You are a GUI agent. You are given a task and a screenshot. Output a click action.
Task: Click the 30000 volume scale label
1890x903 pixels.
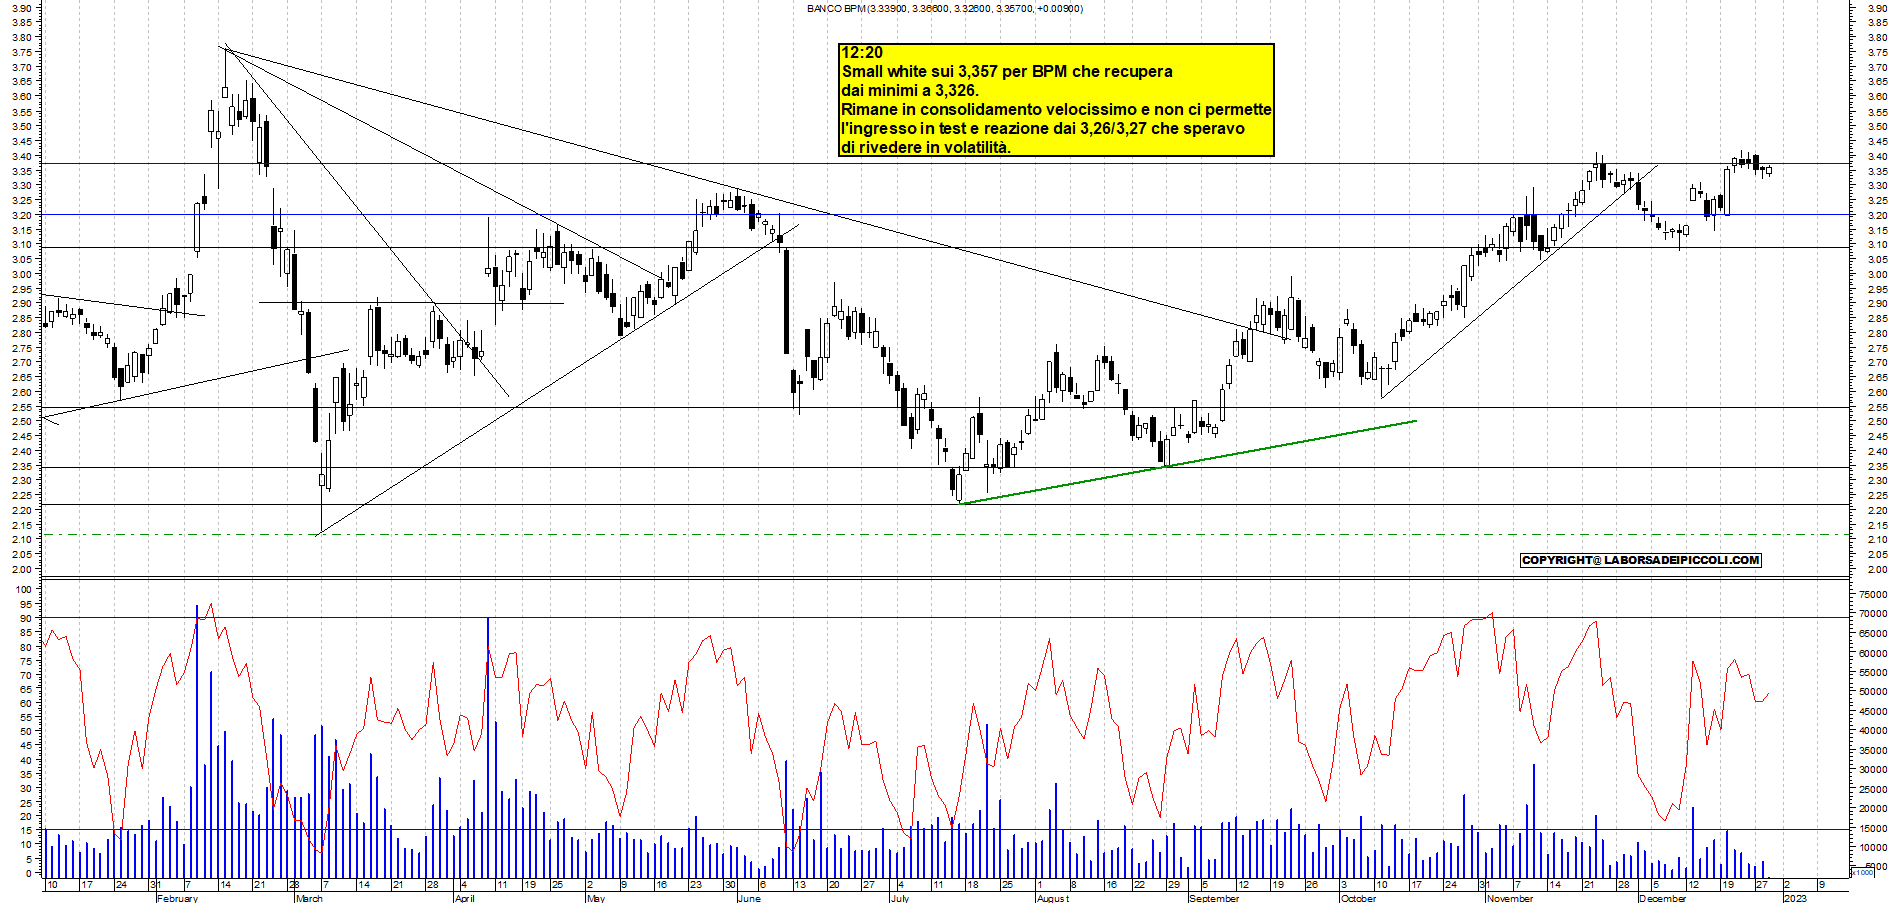click(1873, 770)
